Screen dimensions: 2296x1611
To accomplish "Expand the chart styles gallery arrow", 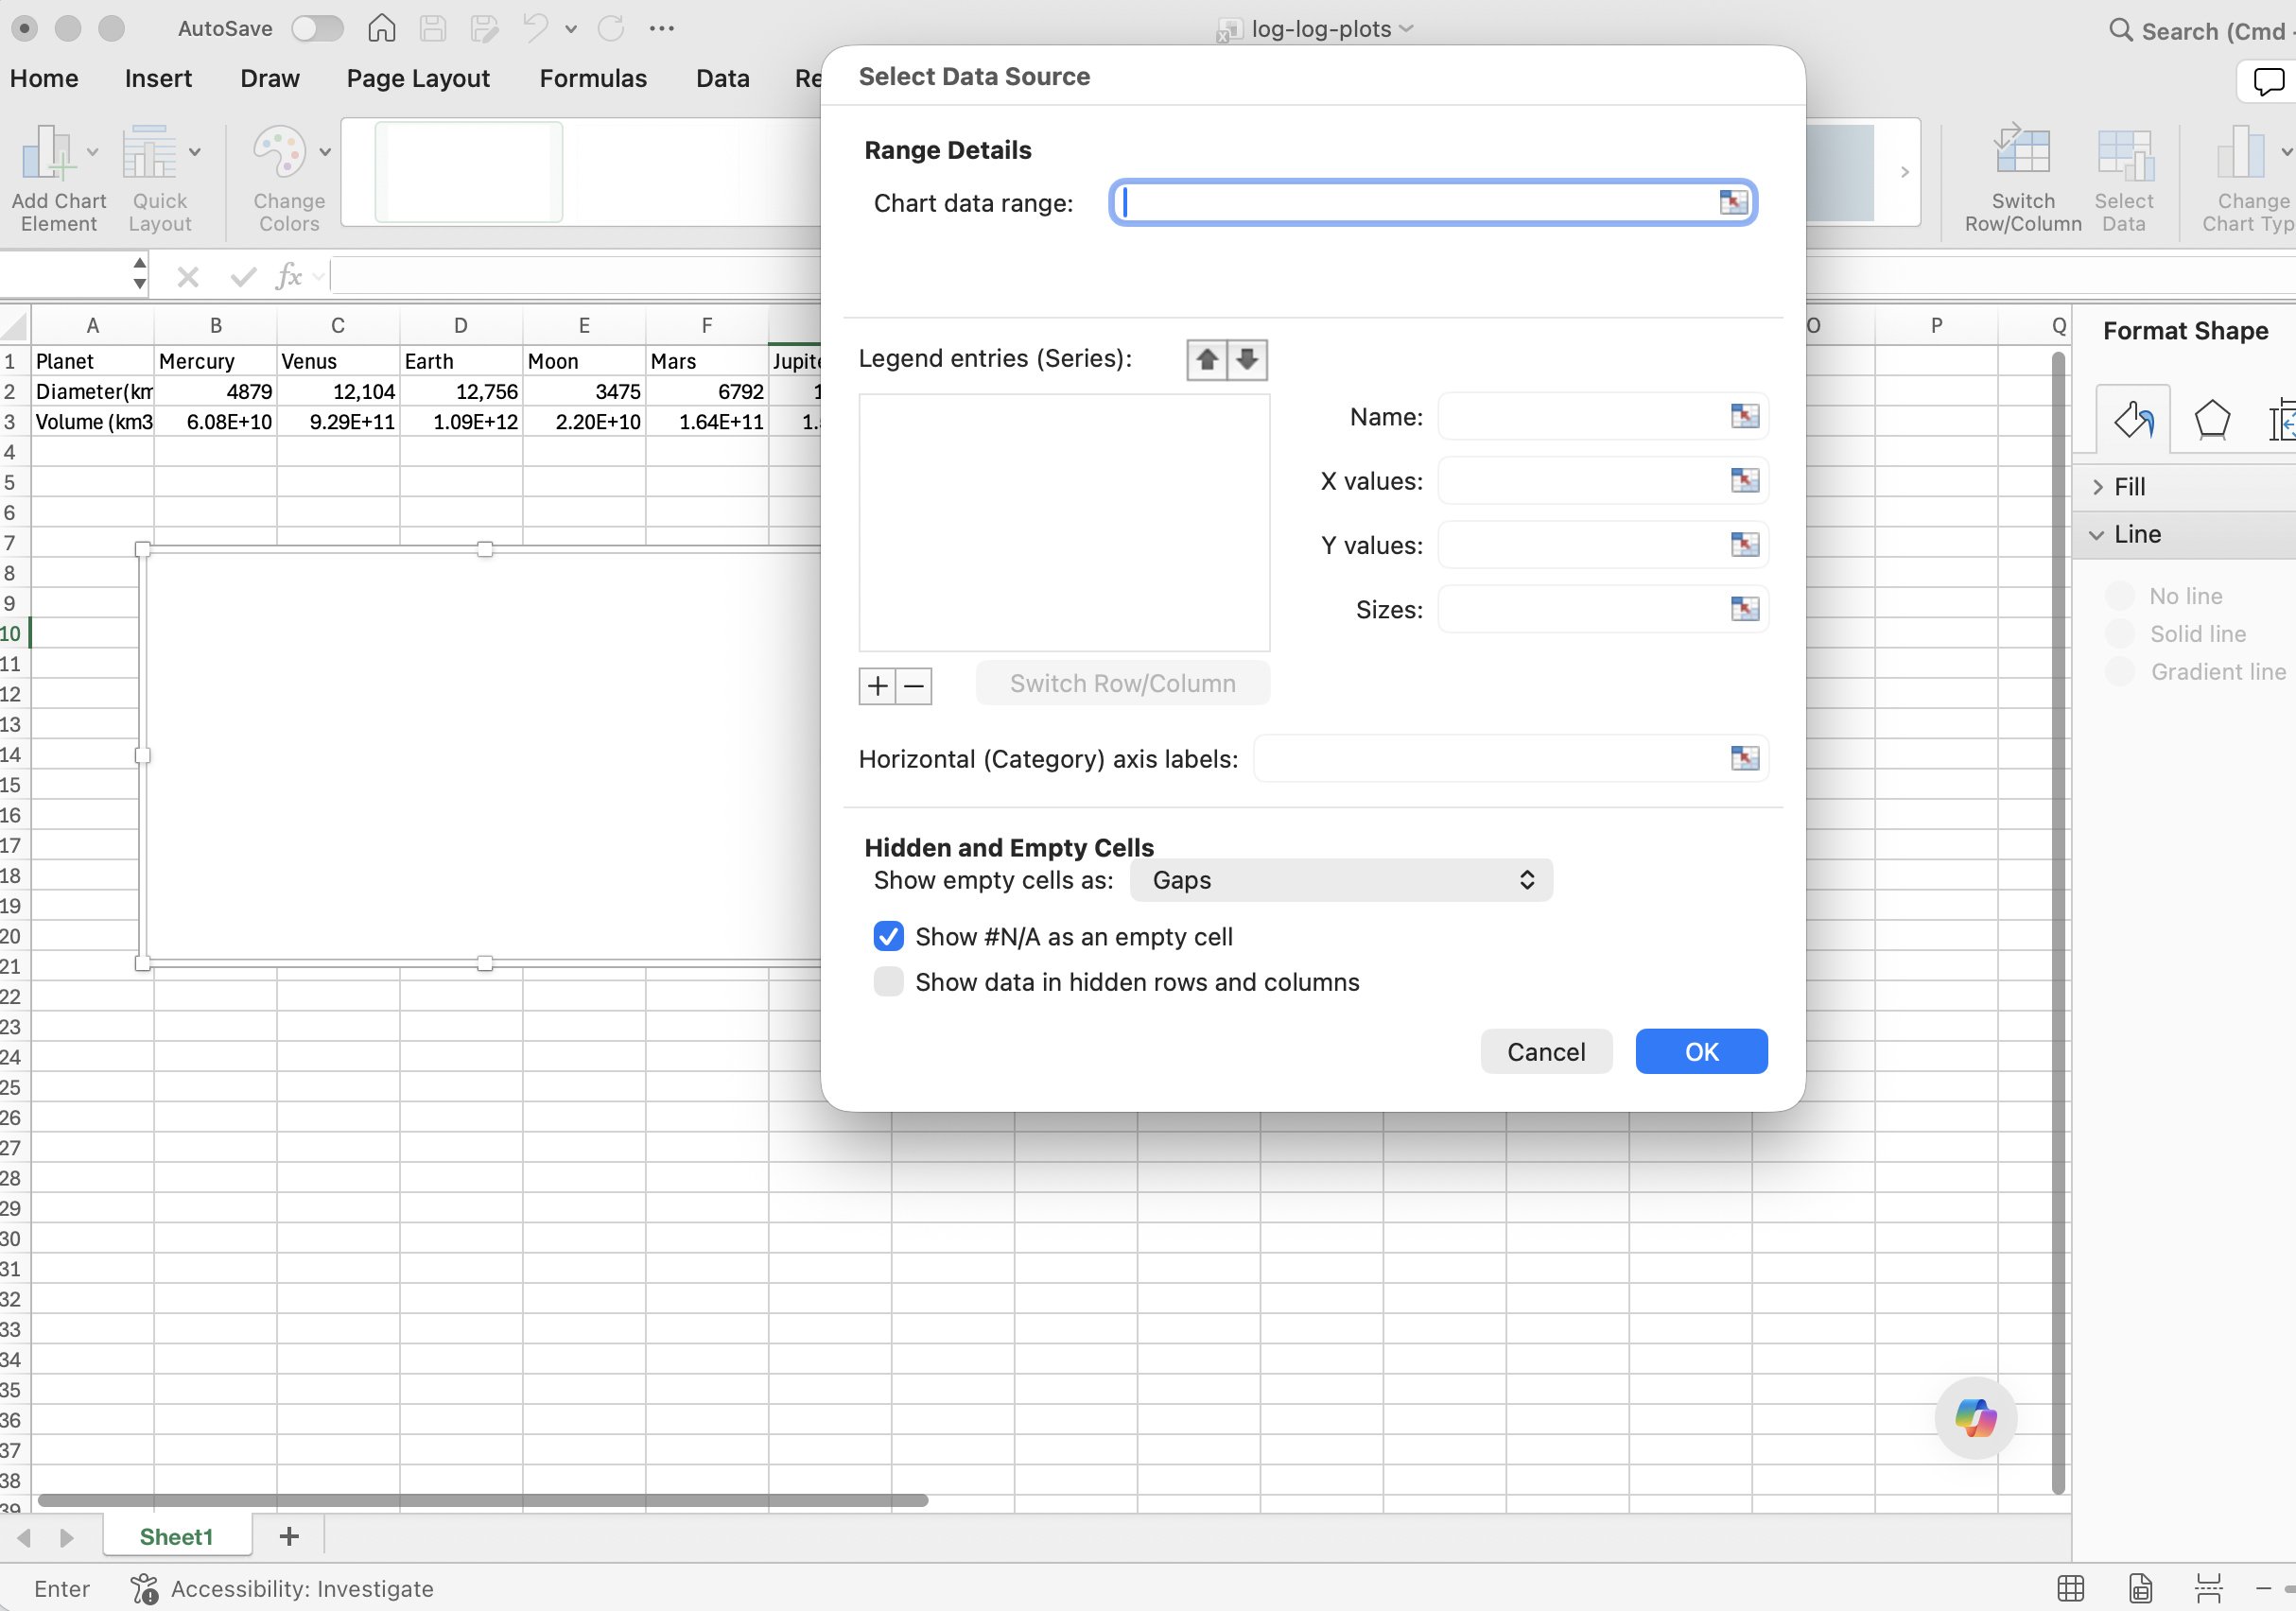I will pyautogui.click(x=1904, y=172).
